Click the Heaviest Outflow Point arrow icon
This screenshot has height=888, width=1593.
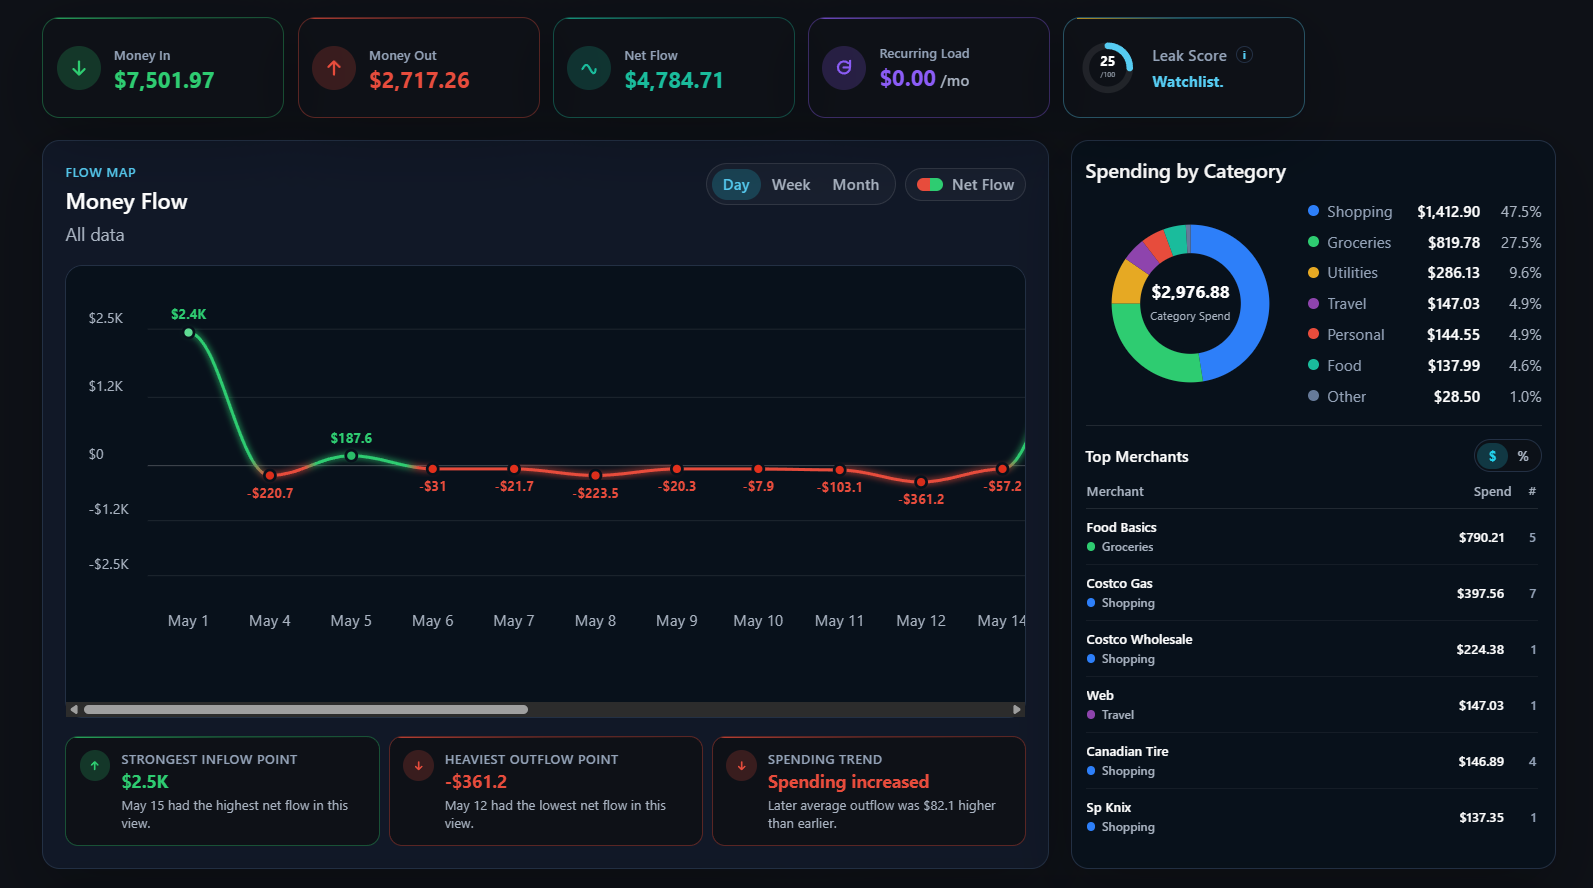click(418, 766)
